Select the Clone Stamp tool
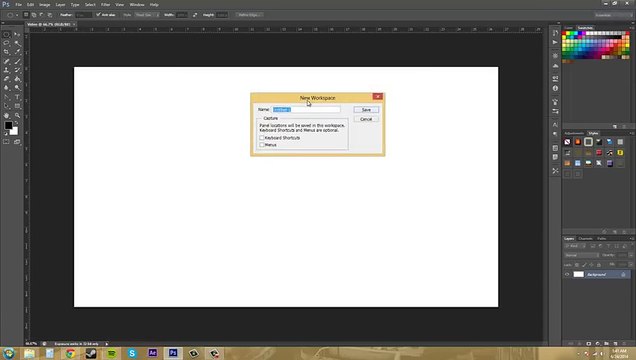Screen dimensions: 636x360 click(x=6, y=70)
